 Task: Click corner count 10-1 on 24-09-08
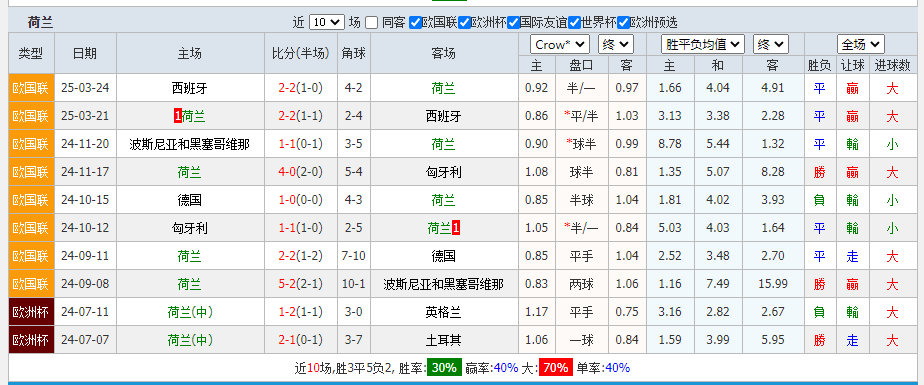(354, 284)
